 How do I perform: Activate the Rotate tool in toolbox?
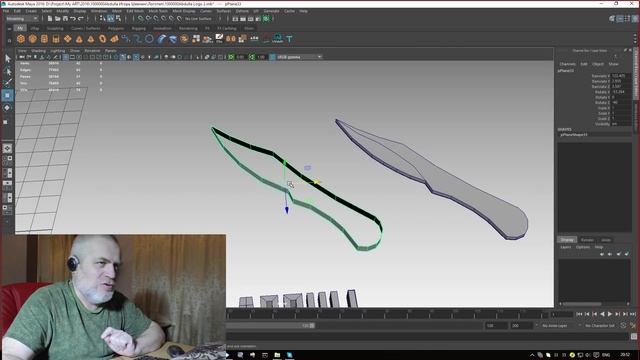(7, 108)
